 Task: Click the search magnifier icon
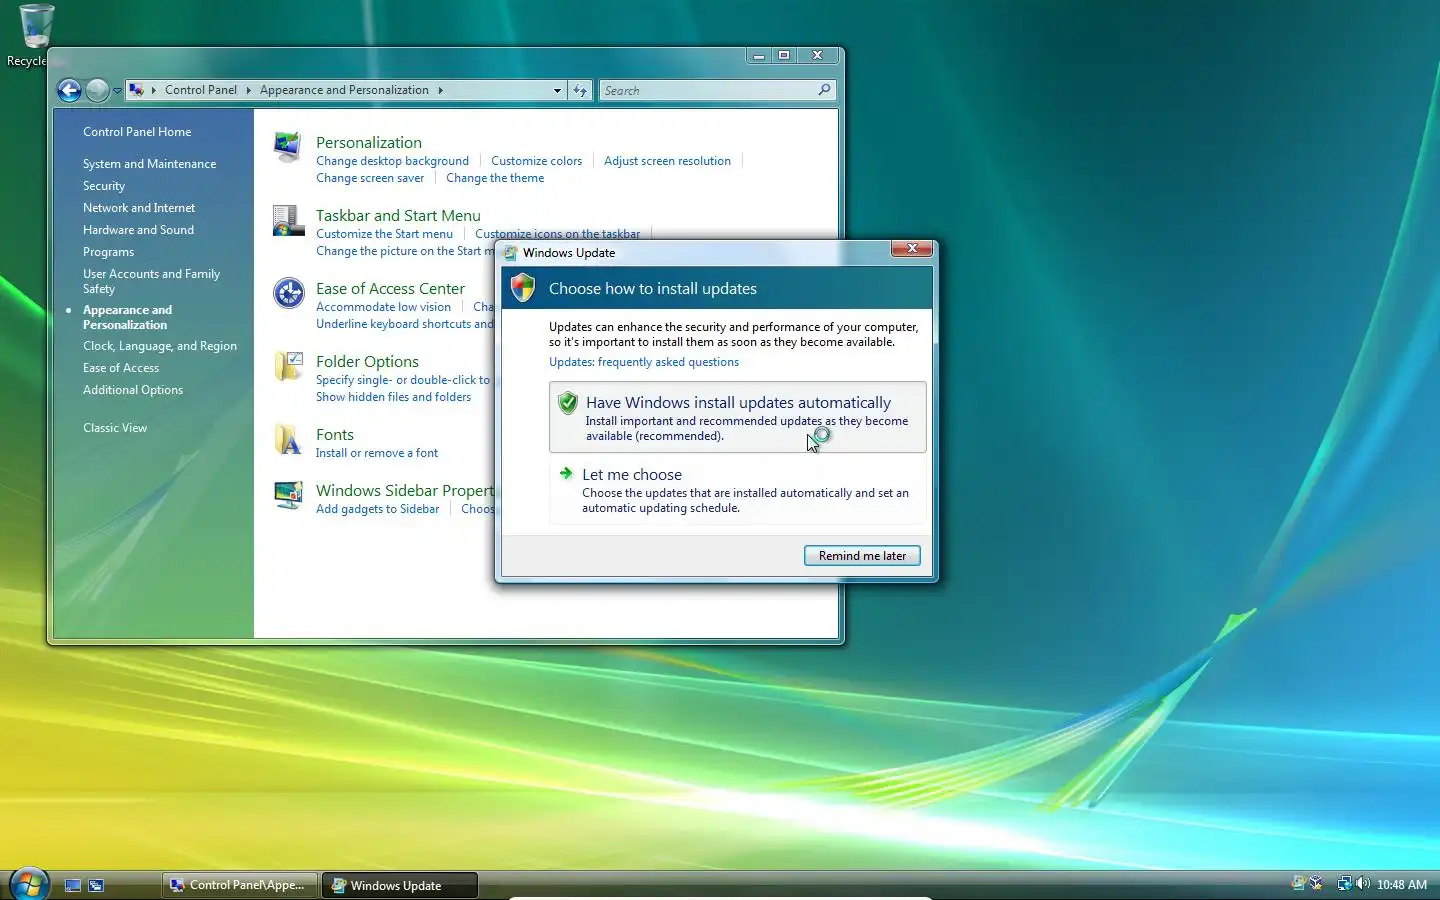click(x=824, y=90)
